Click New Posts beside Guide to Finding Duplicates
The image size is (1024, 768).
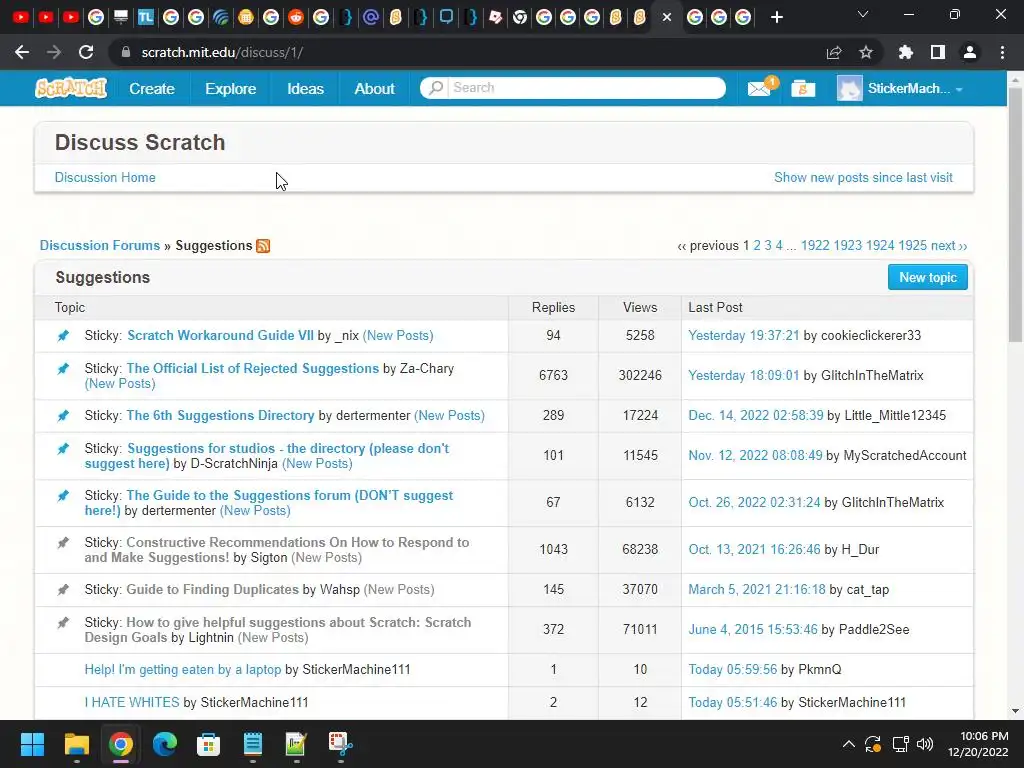[x=399, y=590]
